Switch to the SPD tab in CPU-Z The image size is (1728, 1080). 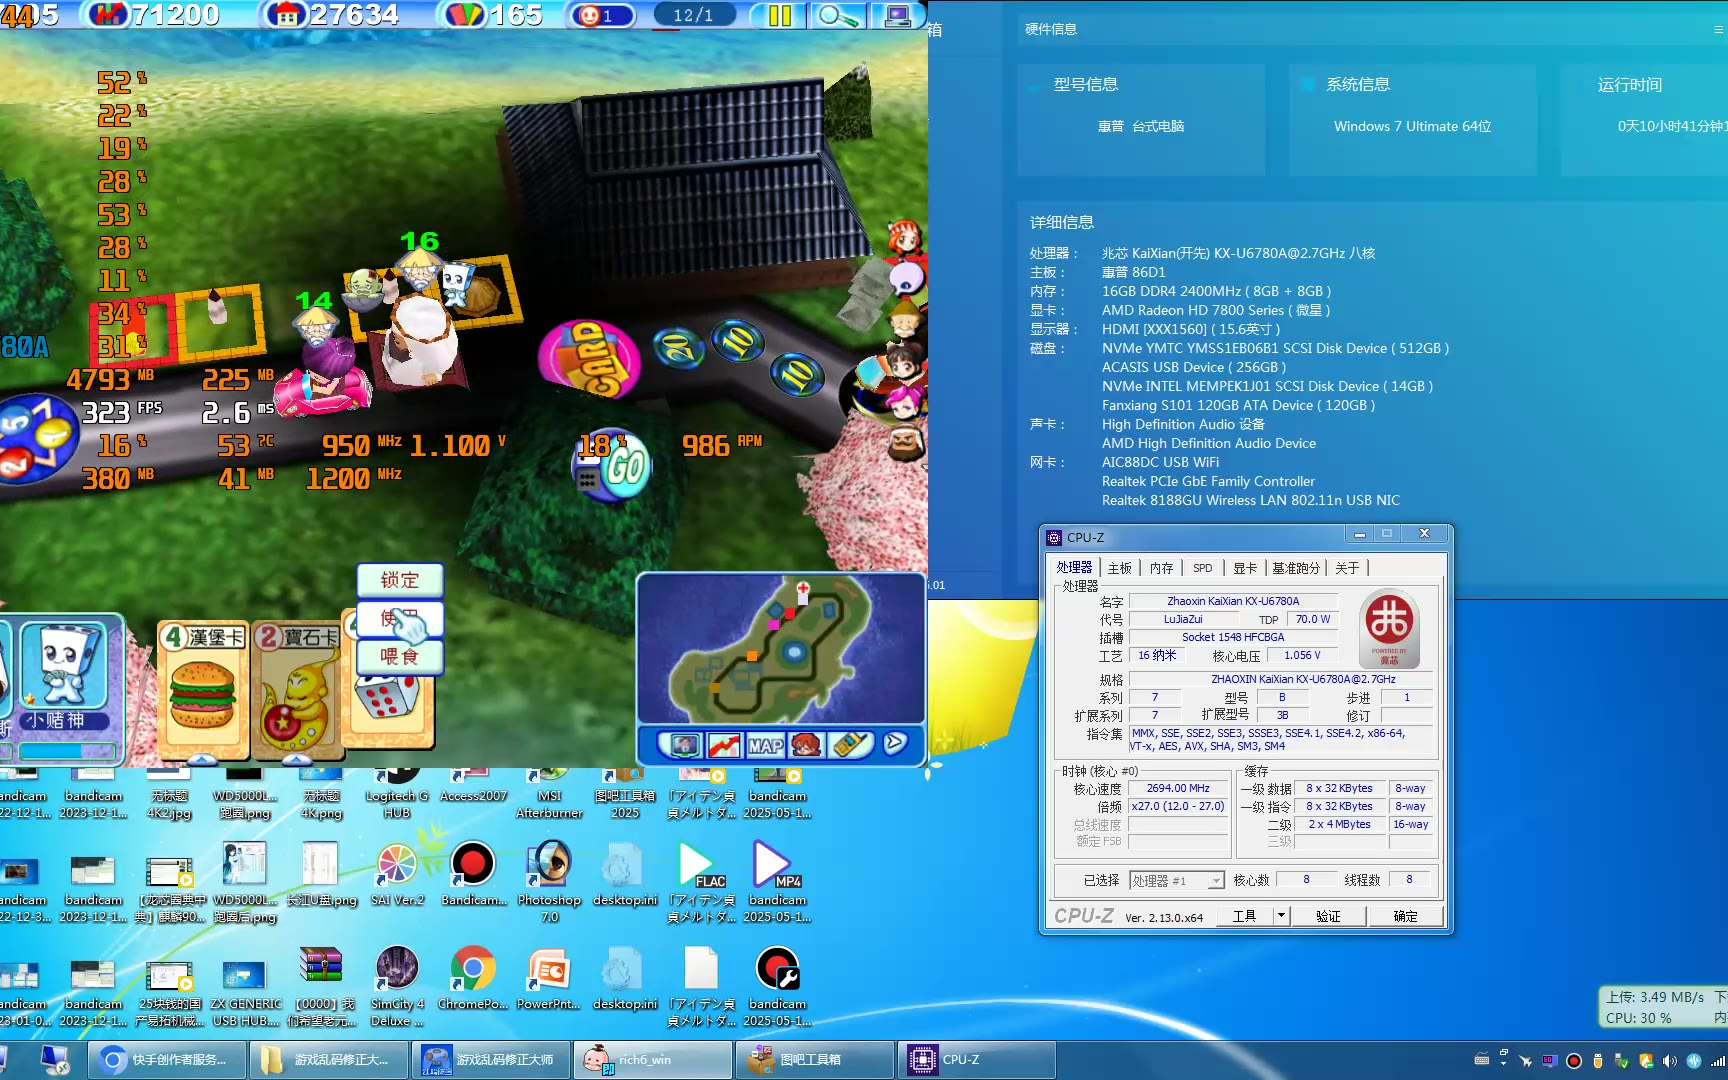1203,568
